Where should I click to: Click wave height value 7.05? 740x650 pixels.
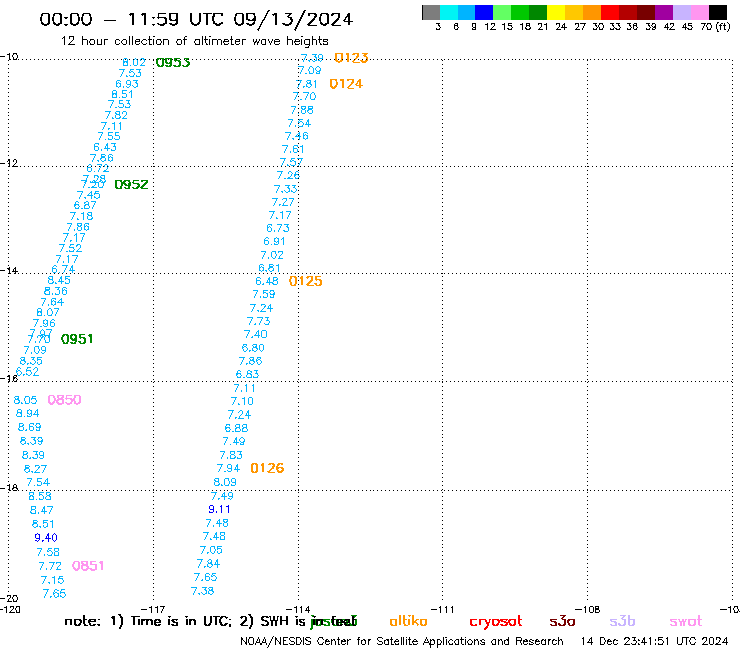[211, 550]
